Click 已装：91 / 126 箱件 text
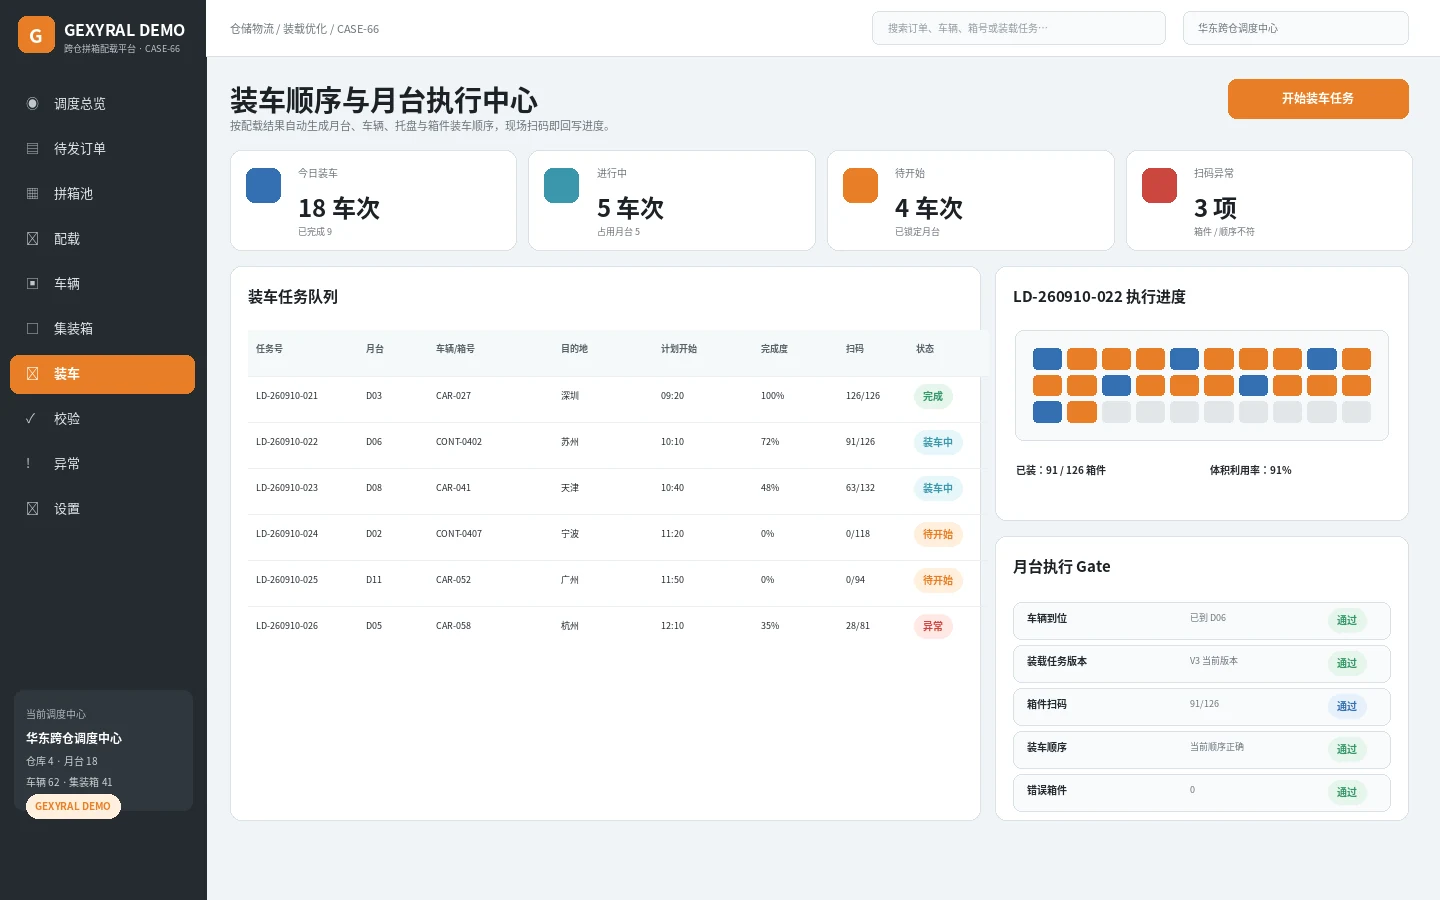This screenshot has width=1440, height=900. [1061, 470]
